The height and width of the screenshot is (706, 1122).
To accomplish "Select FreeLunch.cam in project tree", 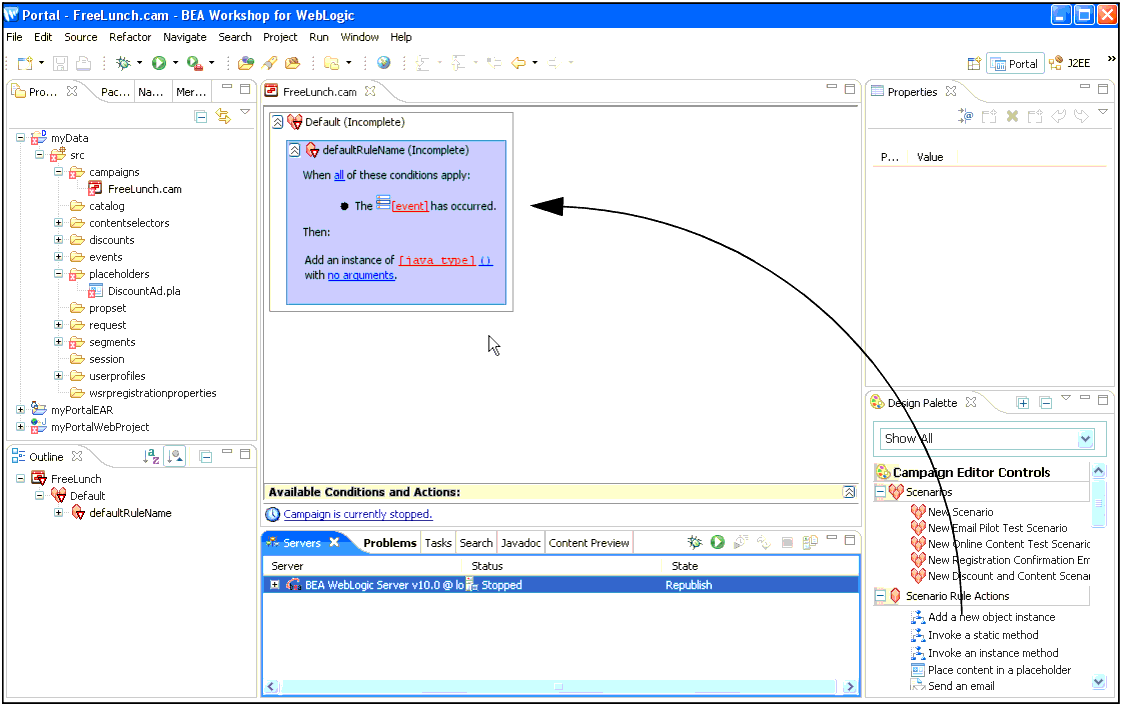I will click(x=145, y=189).
